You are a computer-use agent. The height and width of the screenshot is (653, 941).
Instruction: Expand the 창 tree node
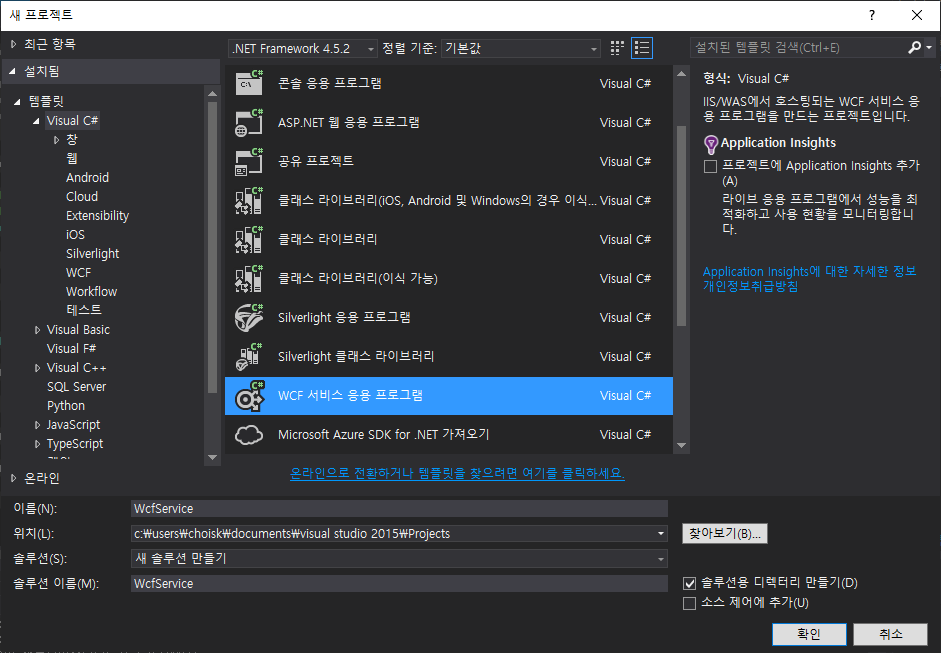[x=56, y=140]
